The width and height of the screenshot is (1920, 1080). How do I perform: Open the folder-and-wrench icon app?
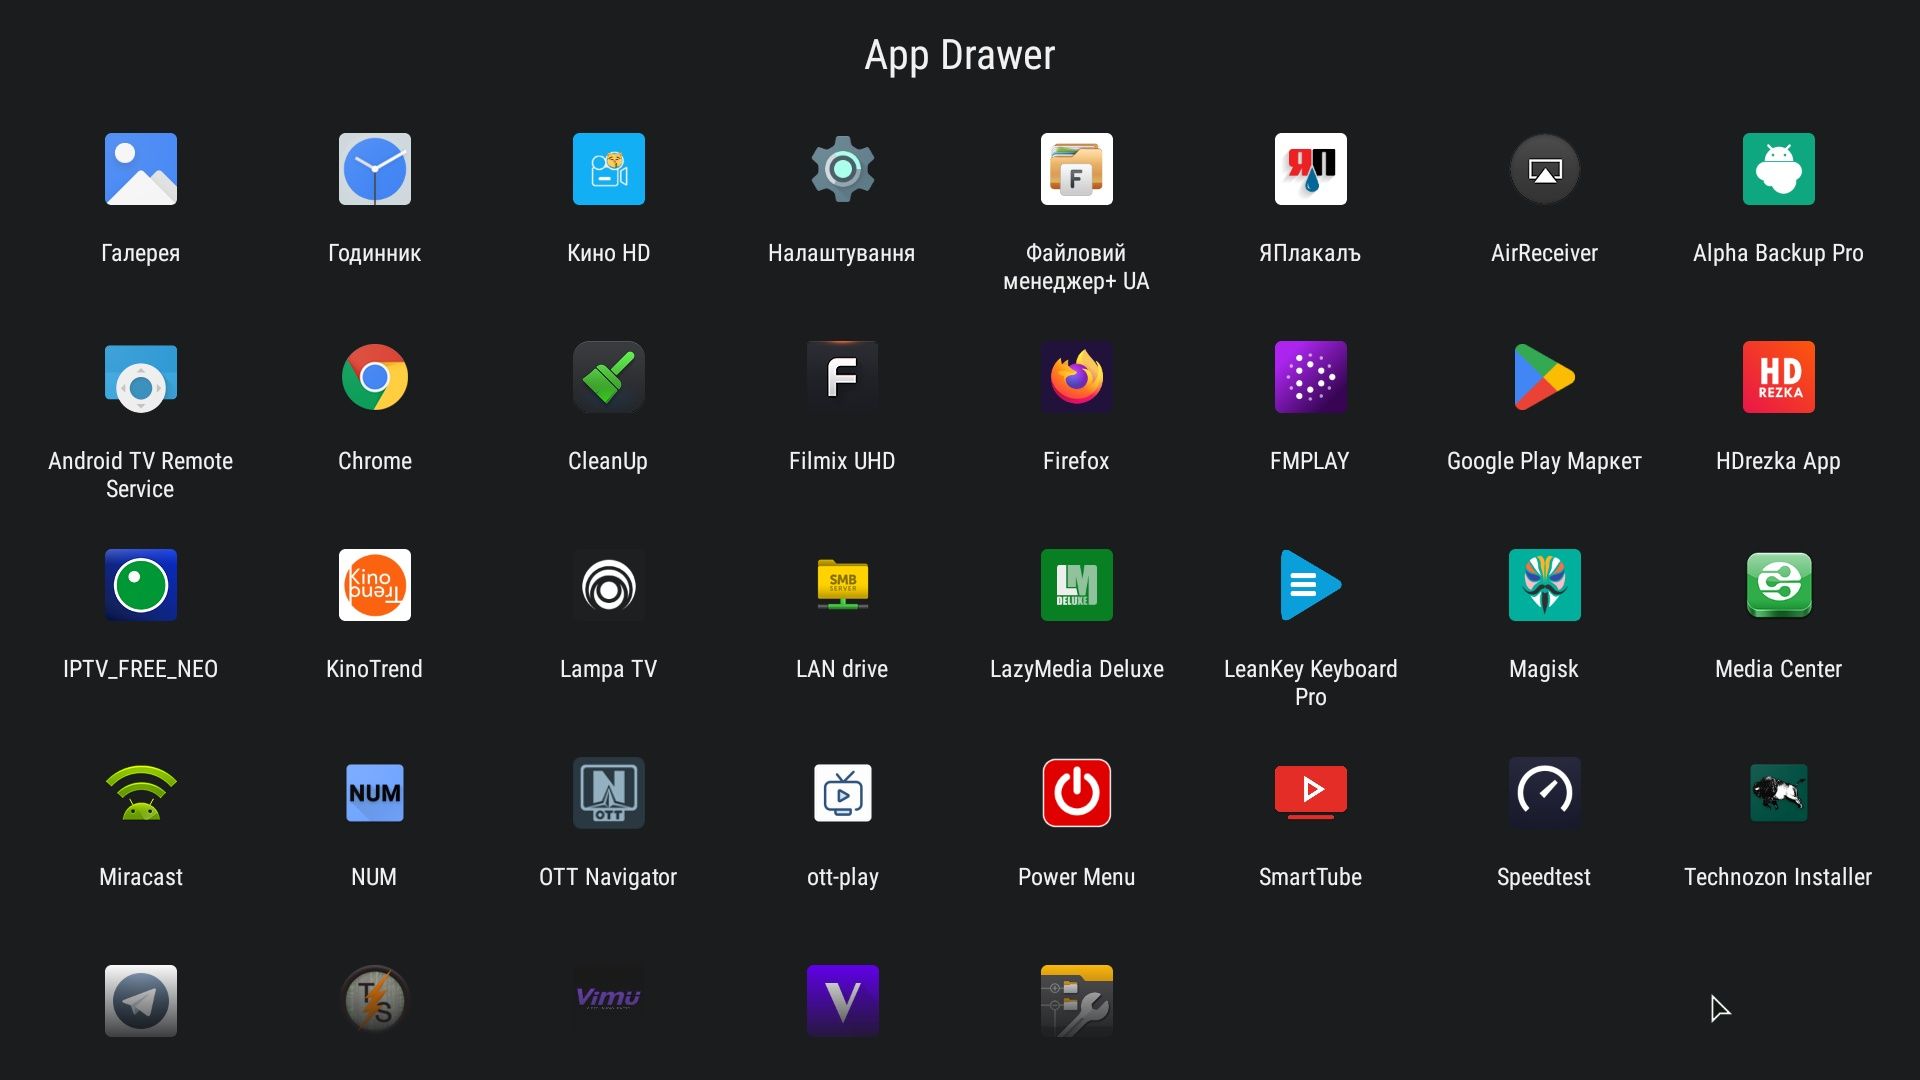pyautogui.click(x=1077, y=1001)
